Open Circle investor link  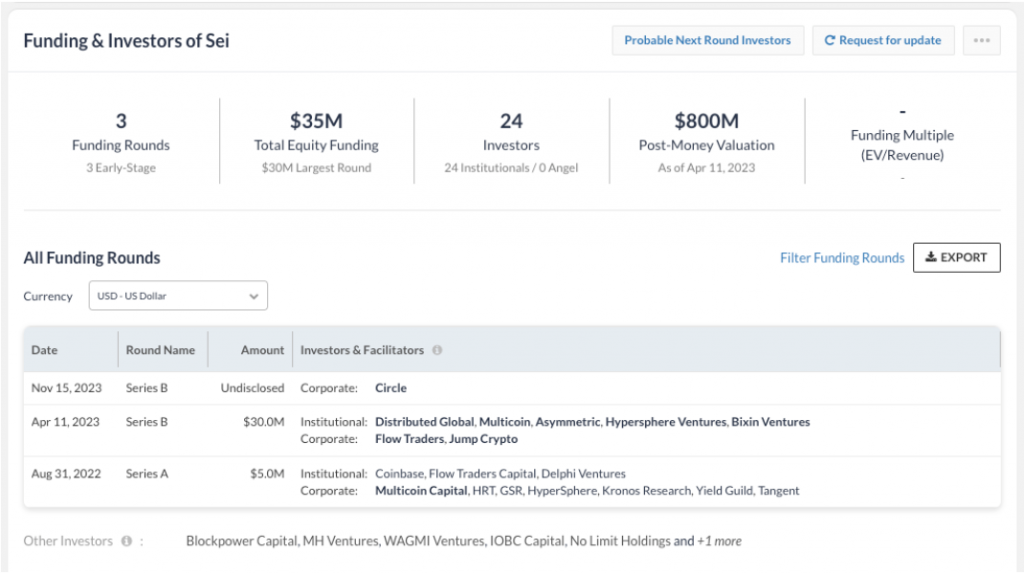tap(391, 388)
